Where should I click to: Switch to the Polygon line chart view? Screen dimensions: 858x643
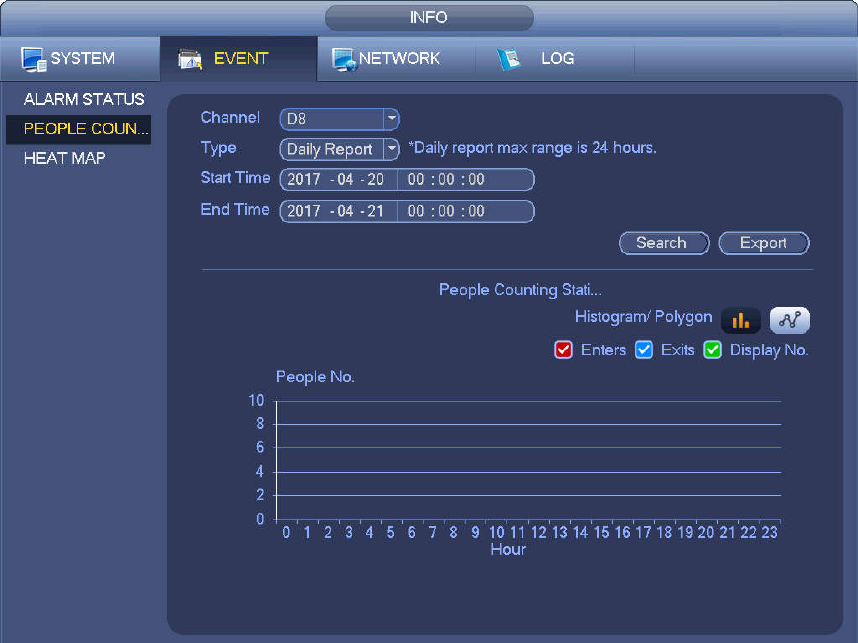(x=790, y=320)
